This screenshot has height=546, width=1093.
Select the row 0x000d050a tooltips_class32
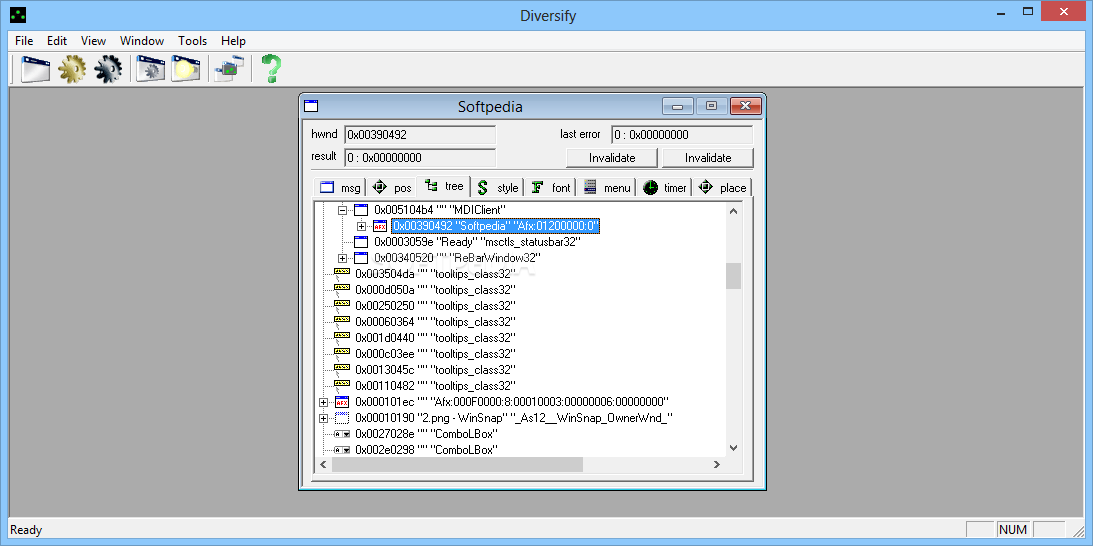coord(435,289)
